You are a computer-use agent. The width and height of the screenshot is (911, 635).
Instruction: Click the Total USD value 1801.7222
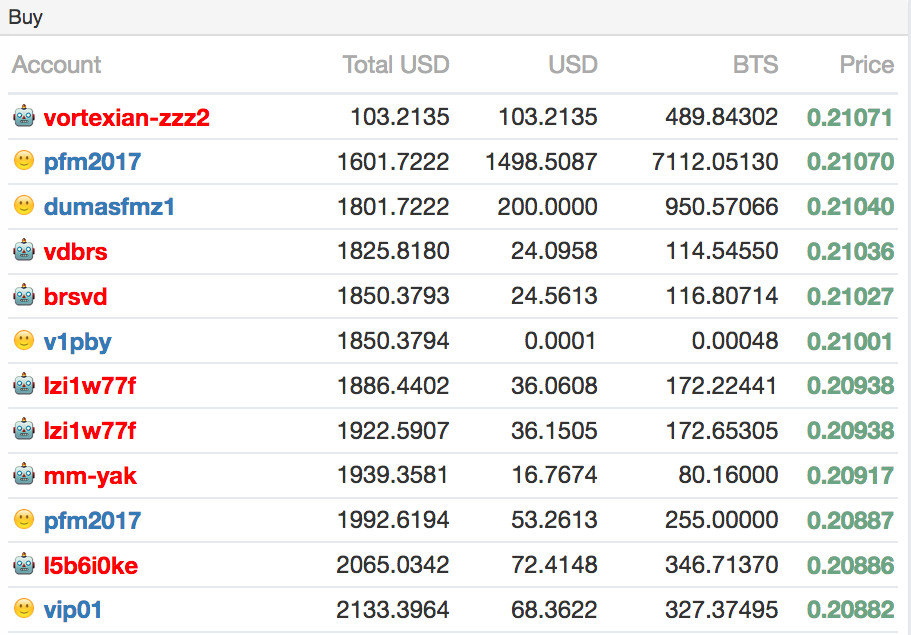coord(393,207)
